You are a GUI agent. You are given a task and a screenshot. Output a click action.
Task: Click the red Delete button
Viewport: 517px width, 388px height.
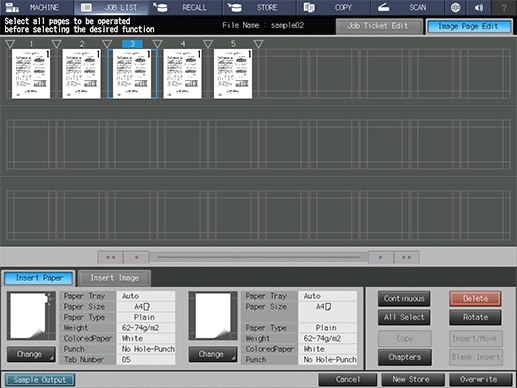pos(475,299)
